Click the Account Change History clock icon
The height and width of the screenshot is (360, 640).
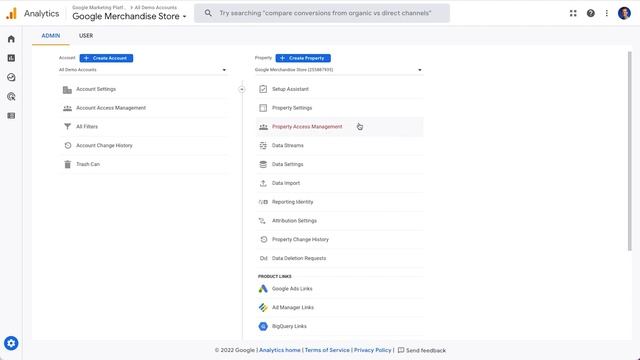click(68, 145)
